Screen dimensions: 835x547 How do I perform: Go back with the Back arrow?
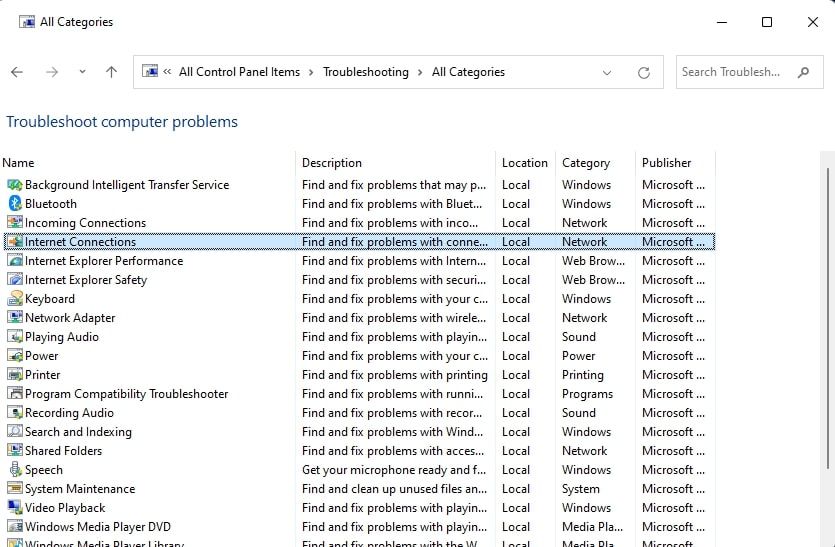(x=17, y=72)
